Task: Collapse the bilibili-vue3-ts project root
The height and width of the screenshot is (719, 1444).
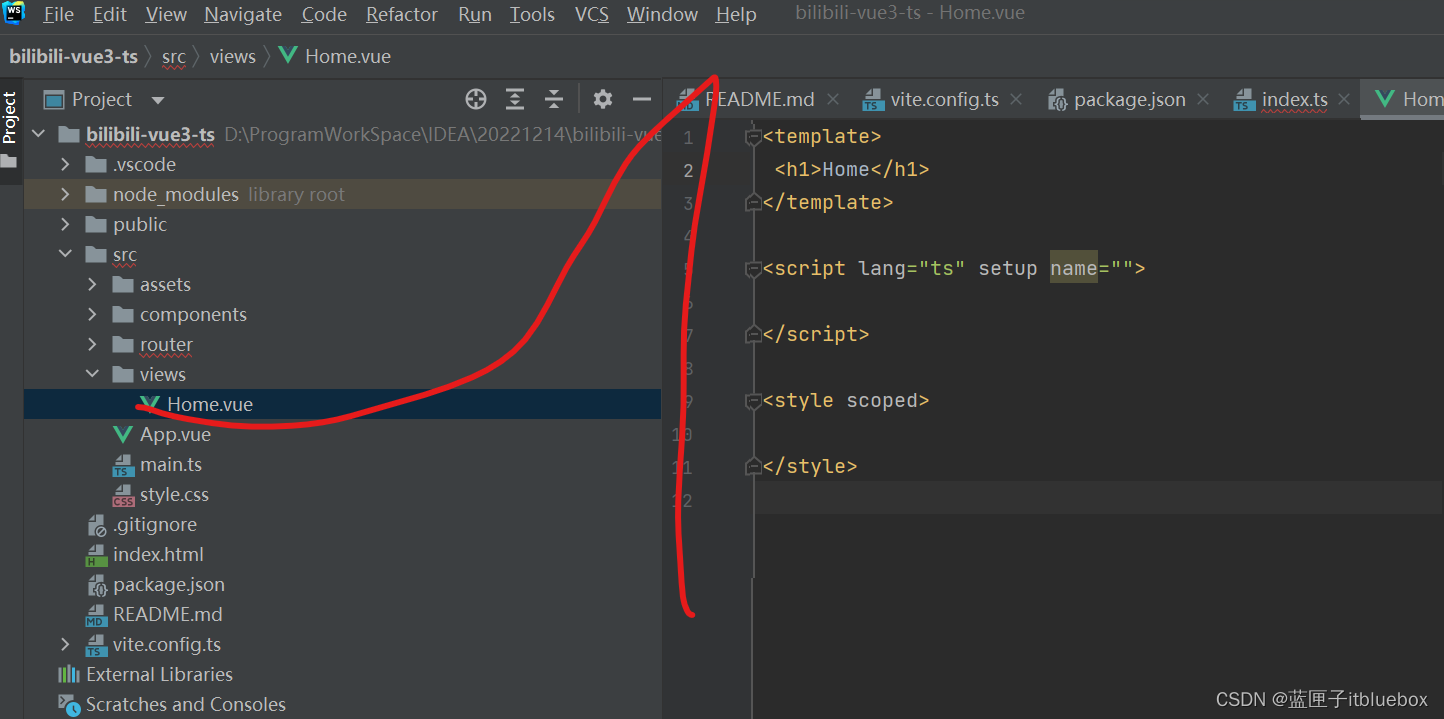Action: 39,134
